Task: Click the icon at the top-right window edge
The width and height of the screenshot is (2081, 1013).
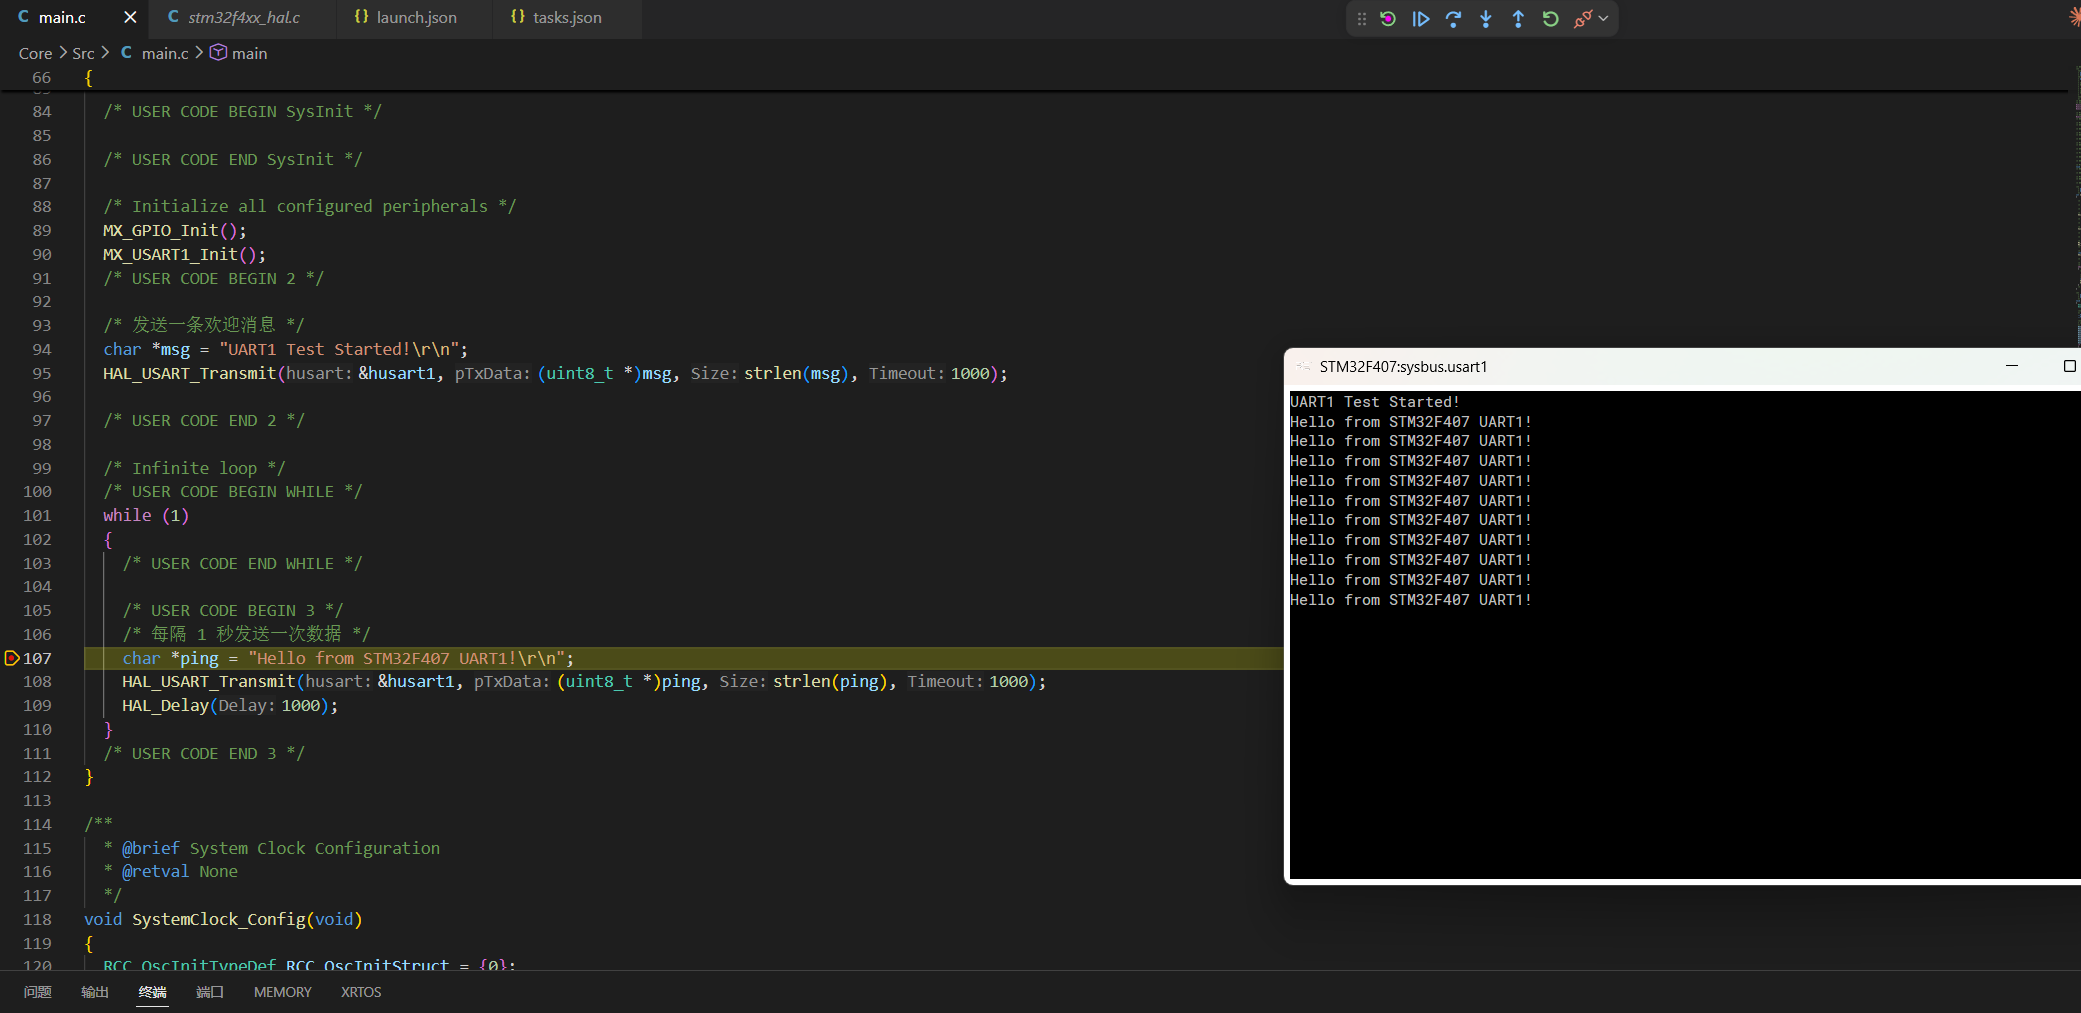Action: [2075, 16]
